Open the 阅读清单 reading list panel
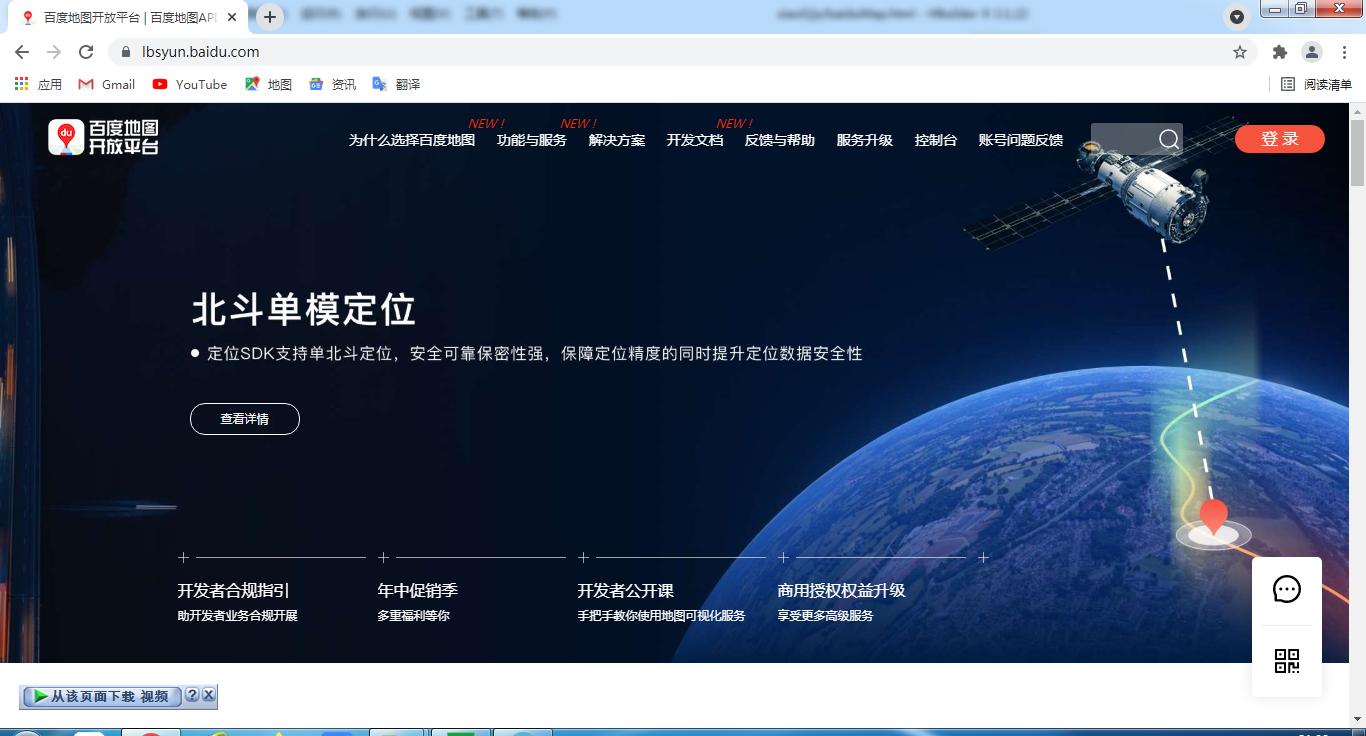Screen dimensions: 1366x736 point(1316,85)
